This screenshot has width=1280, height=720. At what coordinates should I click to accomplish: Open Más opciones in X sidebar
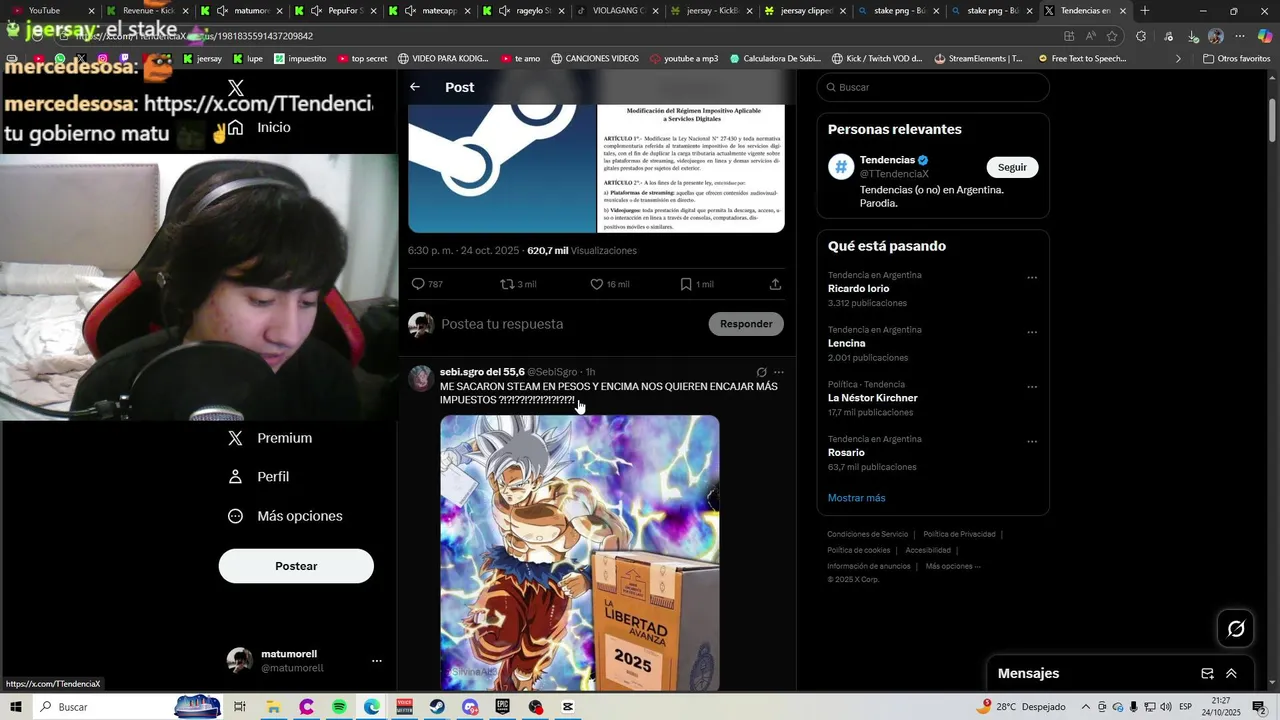click(285, 516)
